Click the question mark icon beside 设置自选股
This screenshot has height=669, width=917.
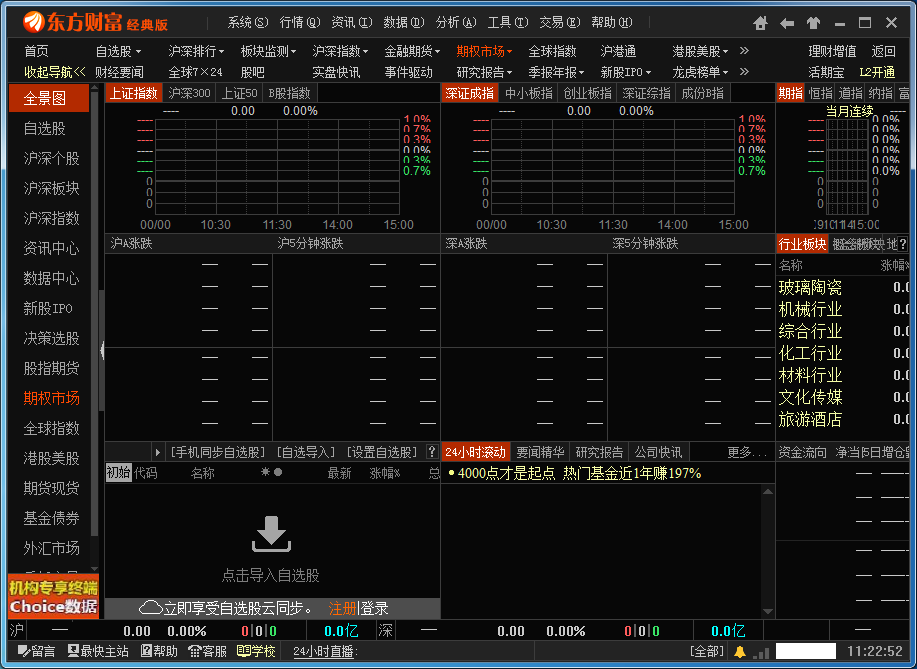click(432, 452)
